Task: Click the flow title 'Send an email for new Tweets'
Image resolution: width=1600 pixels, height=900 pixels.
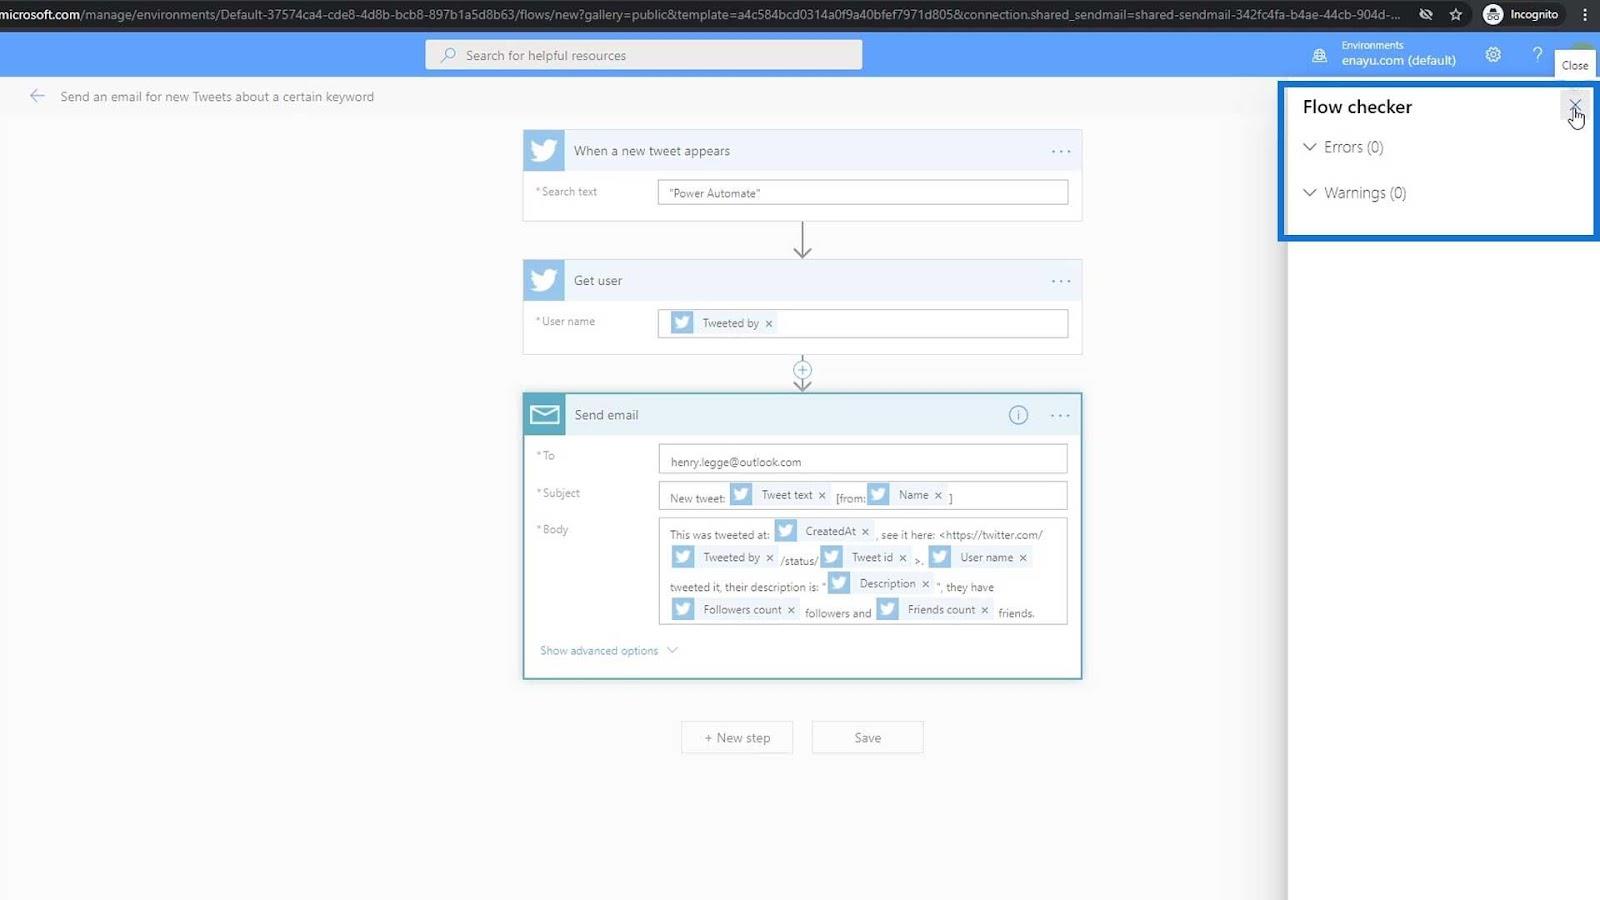Action: click(x=217, y=97)
